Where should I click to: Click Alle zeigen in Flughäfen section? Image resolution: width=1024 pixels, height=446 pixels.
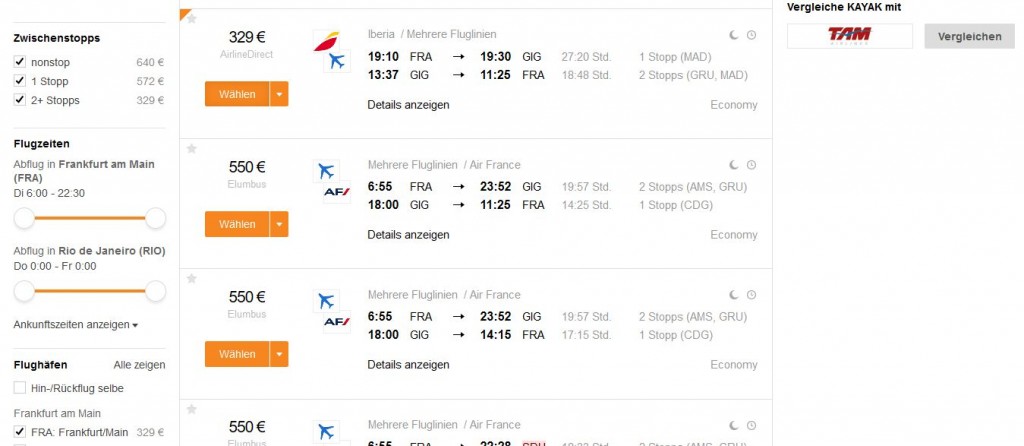139,365
